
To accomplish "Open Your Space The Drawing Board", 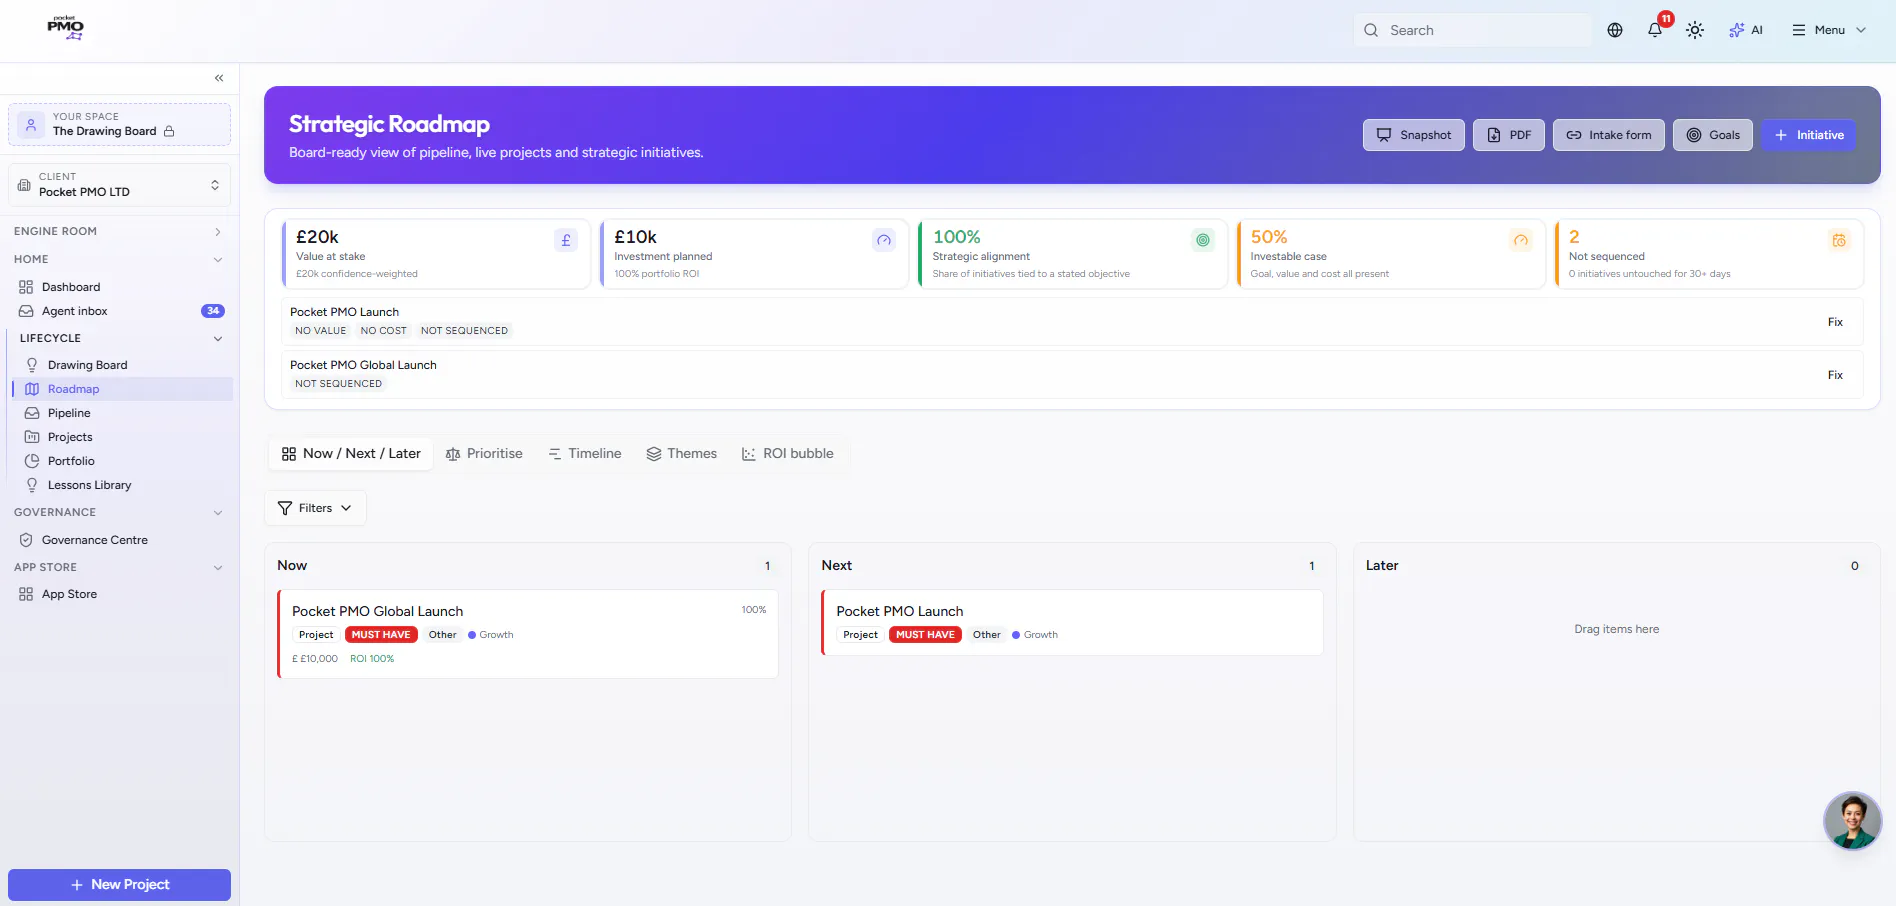I will pyautogui.click(x=119, y=124).
